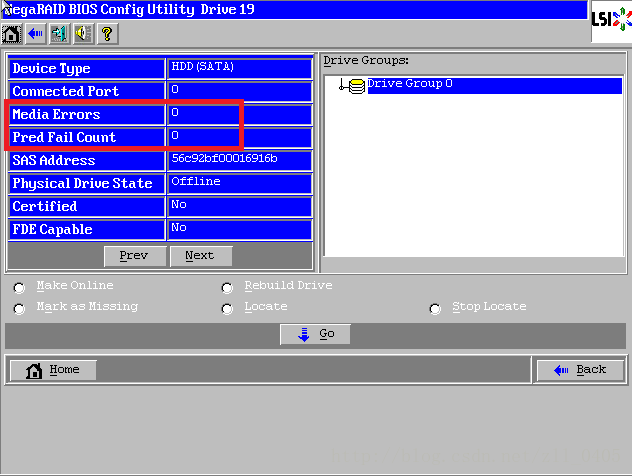Select the Stop Locate radio button
Screen dimensions: 632x476
[435, 309]
